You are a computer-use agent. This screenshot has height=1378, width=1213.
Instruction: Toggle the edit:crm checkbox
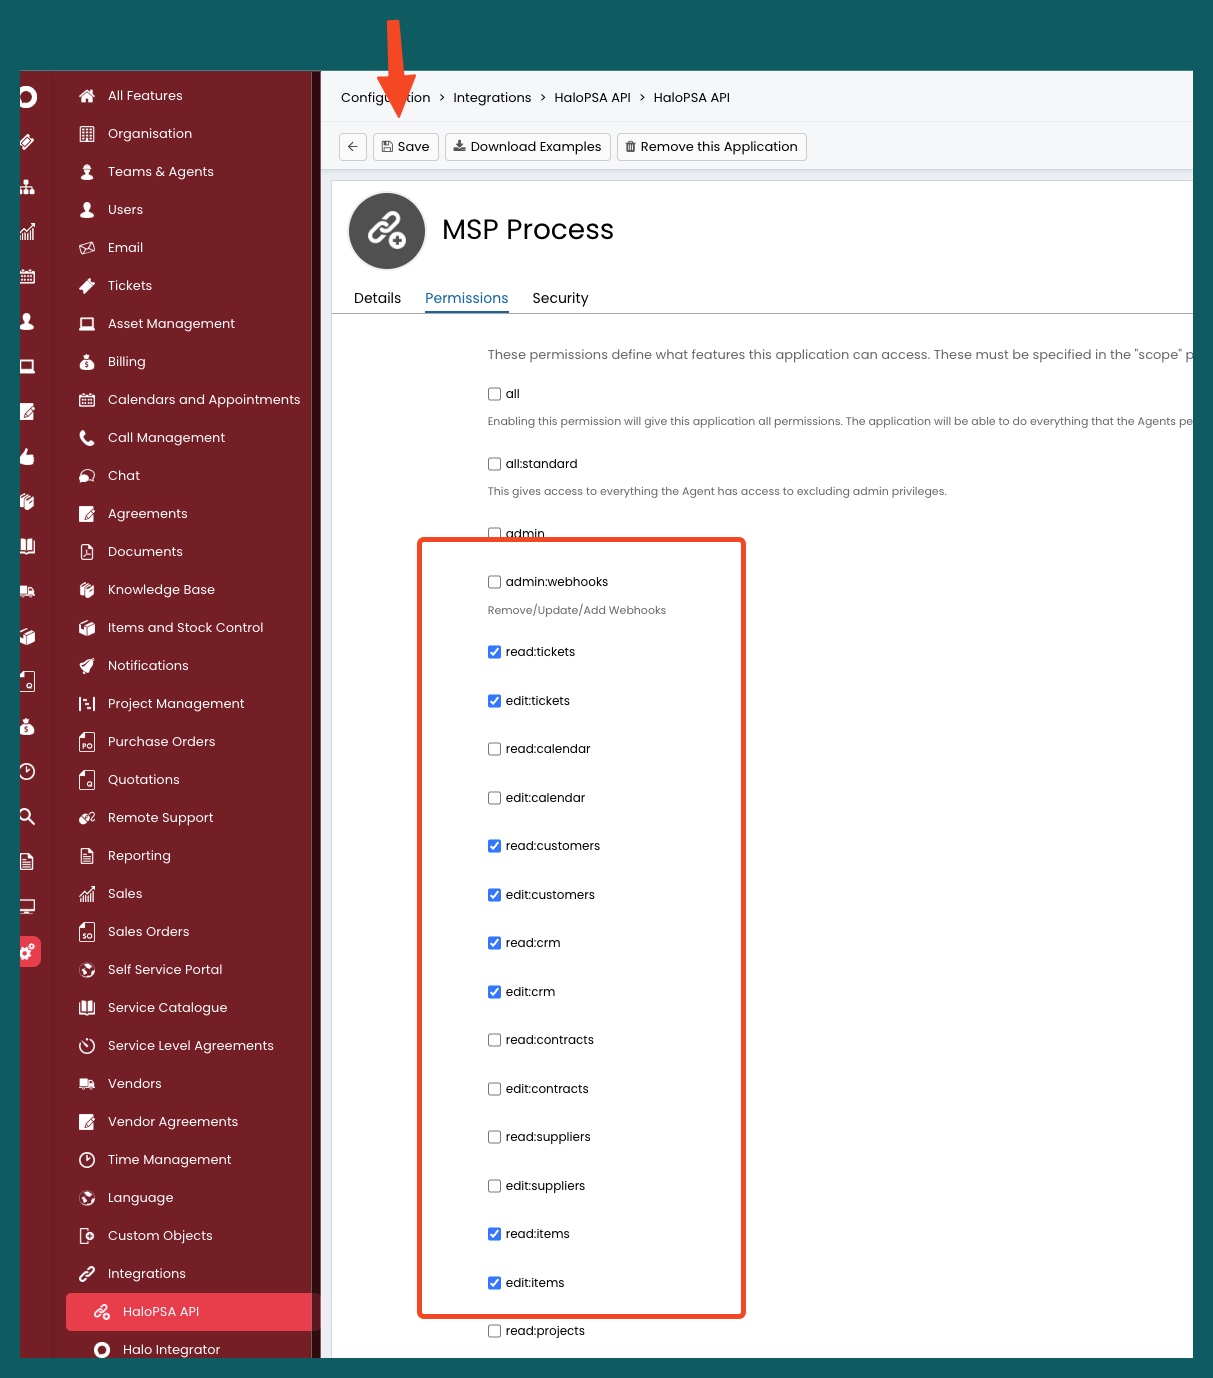pyautogui.click(x=494, y=992)
